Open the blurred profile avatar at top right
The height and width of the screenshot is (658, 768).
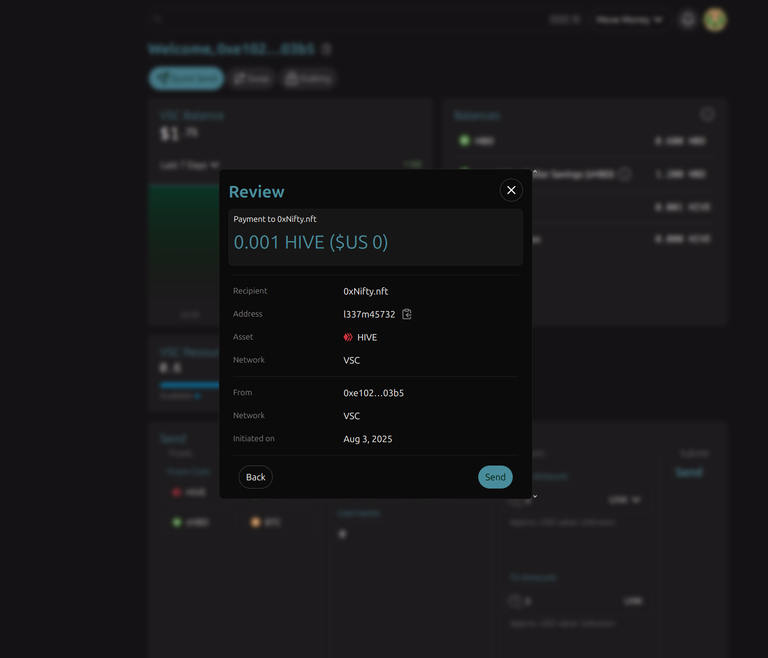(715, 20)
